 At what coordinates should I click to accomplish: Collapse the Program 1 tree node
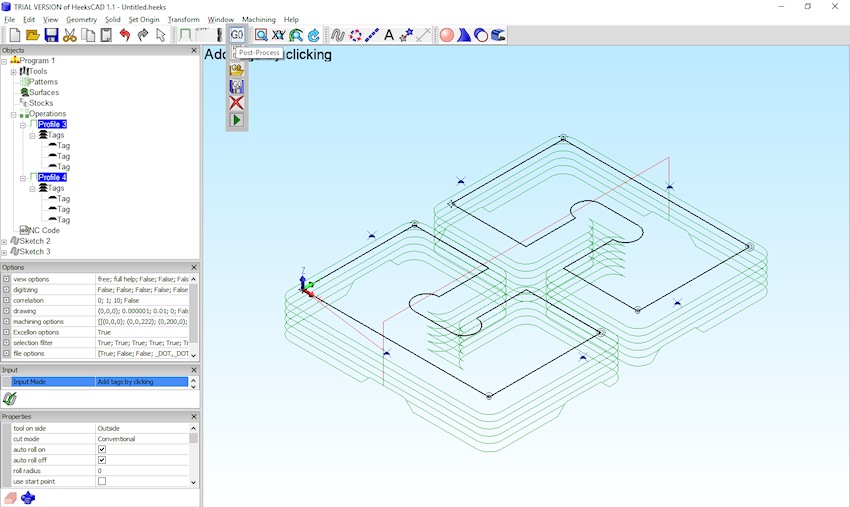pyautogui.click(x=4, y=61)
